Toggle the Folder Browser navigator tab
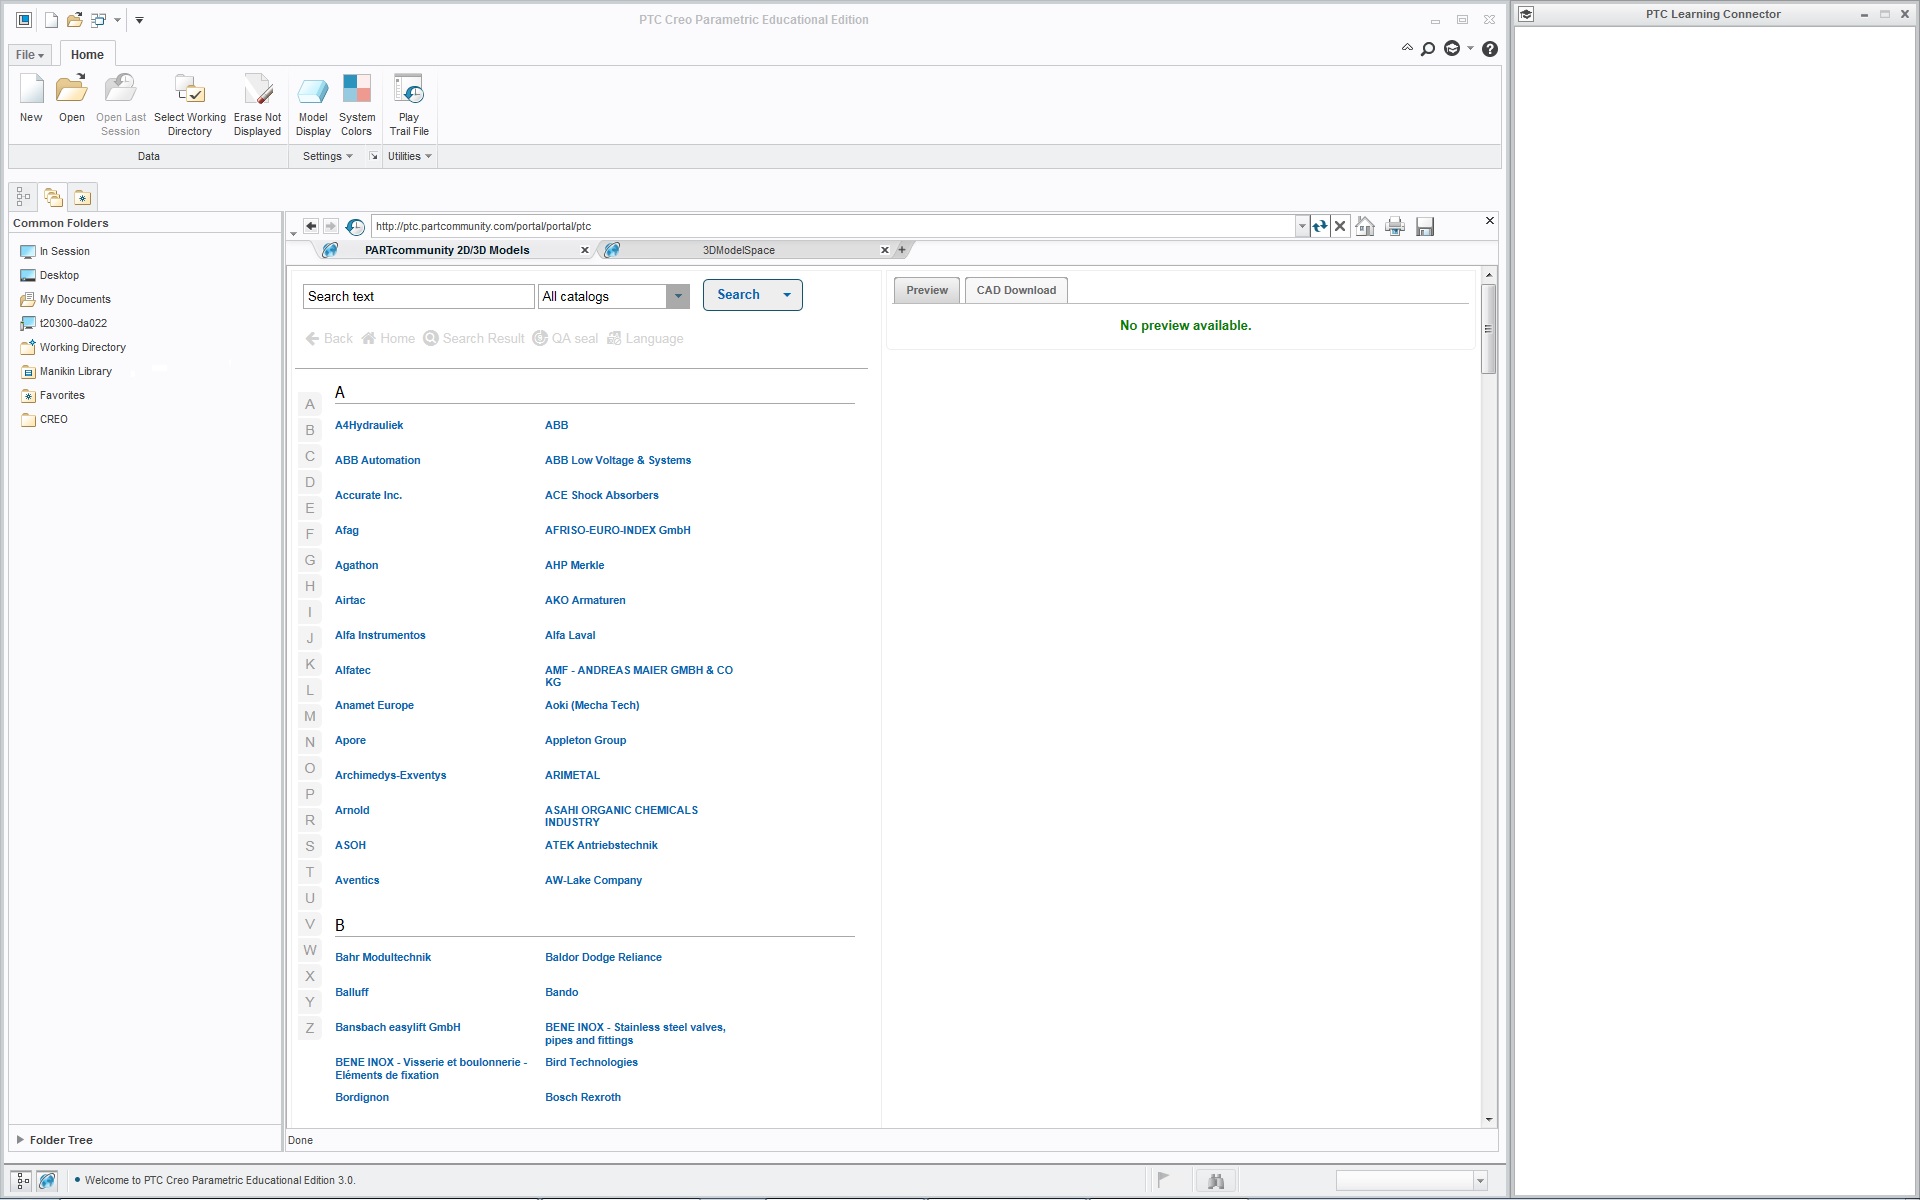 53,197
